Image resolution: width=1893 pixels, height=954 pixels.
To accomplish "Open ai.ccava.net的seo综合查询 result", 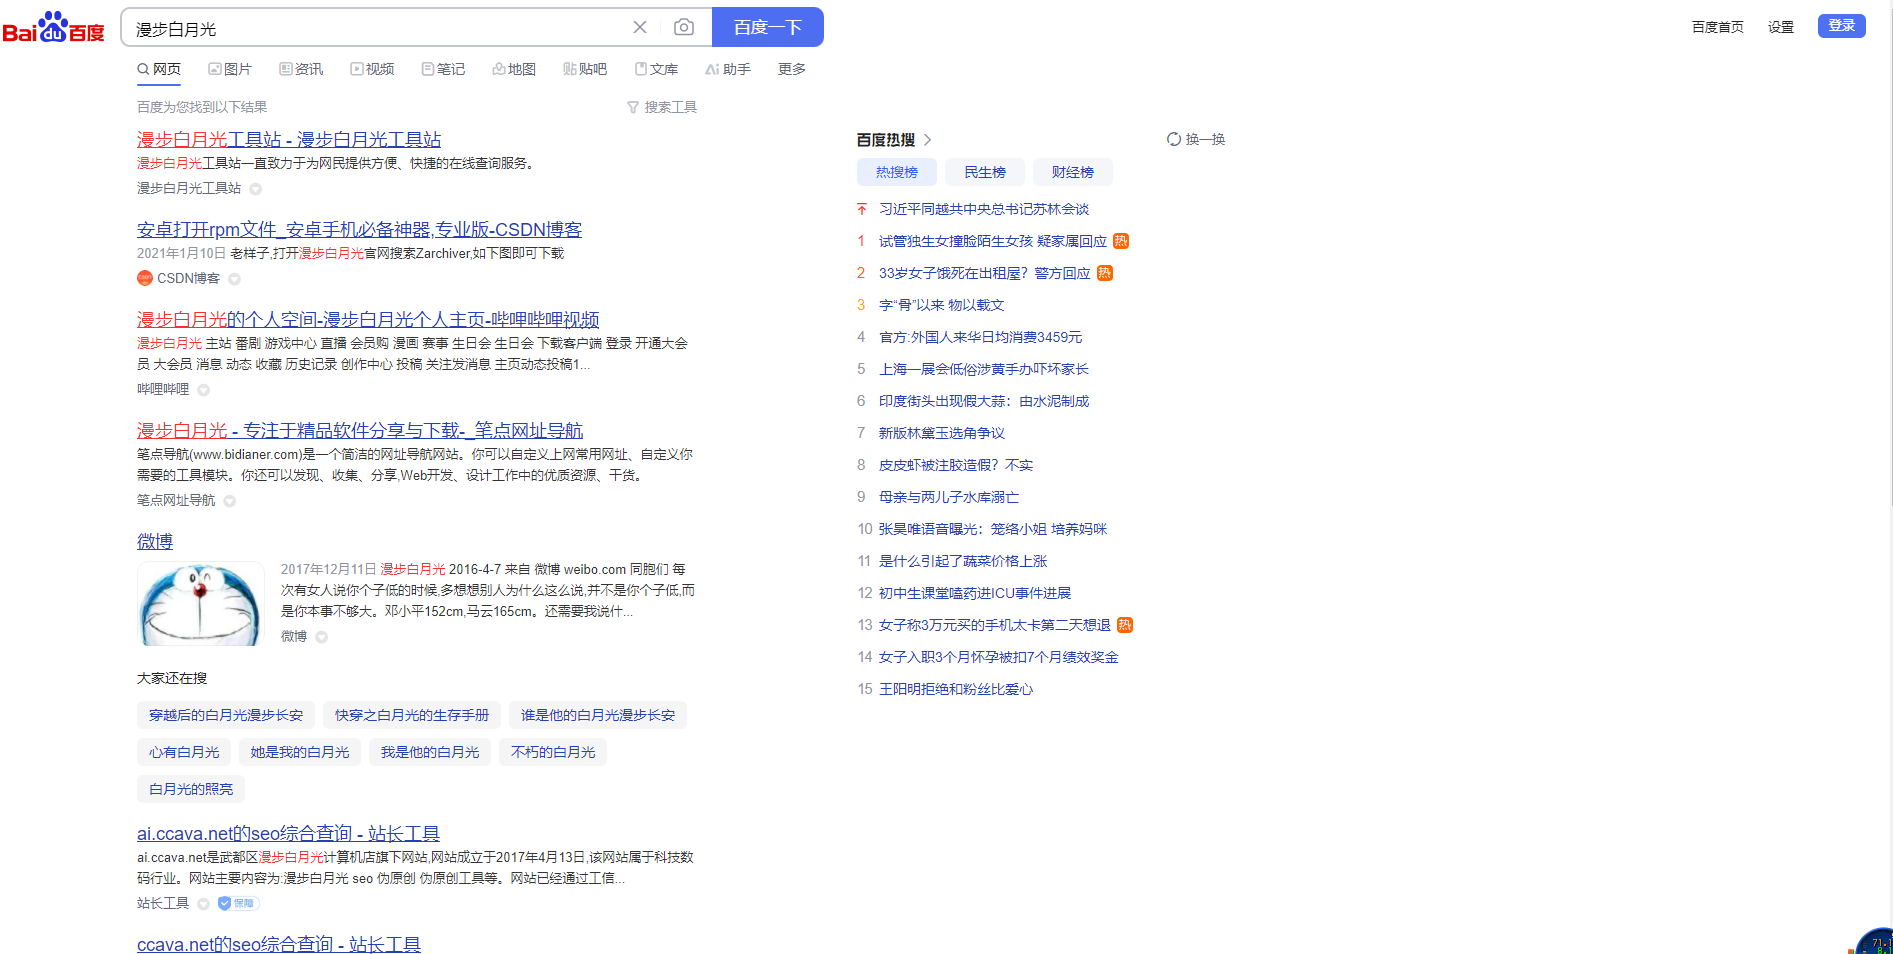I will [288, 834].
